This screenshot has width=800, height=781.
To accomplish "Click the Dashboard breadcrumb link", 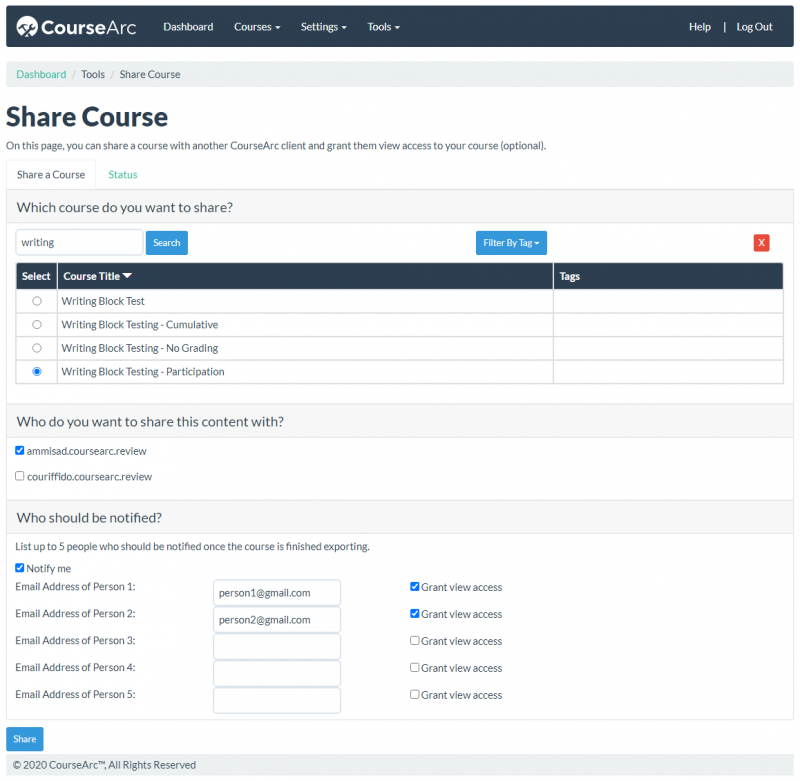I will pos(41,74).
